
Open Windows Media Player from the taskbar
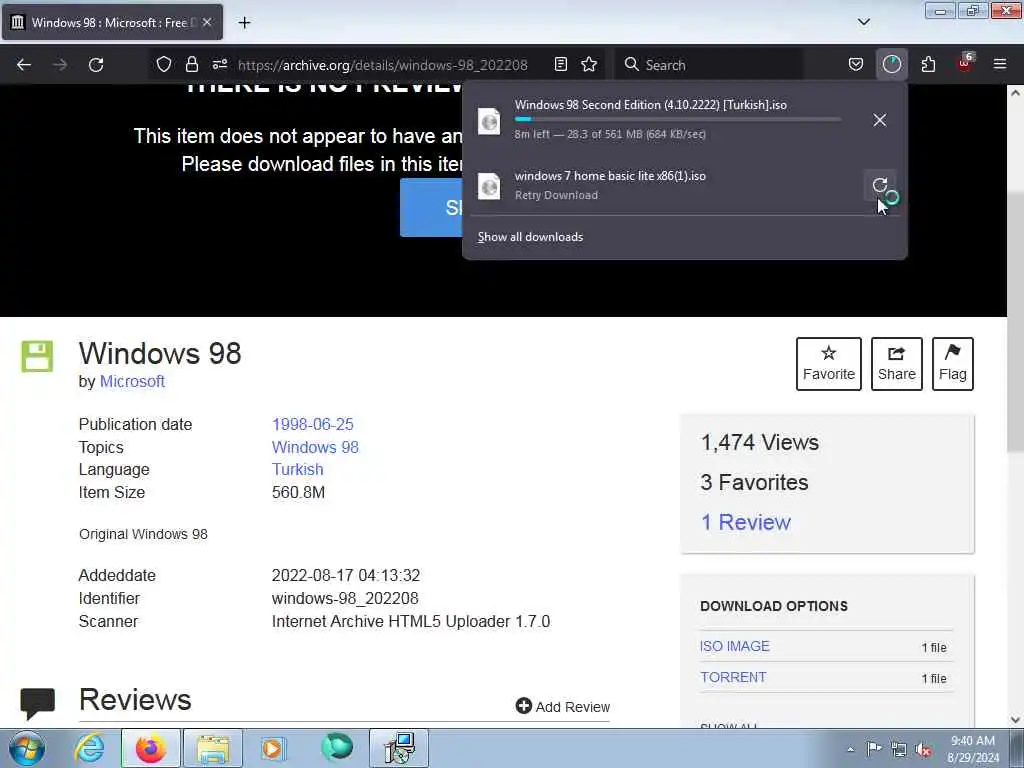pyautogui.click(x=273, y=748)
